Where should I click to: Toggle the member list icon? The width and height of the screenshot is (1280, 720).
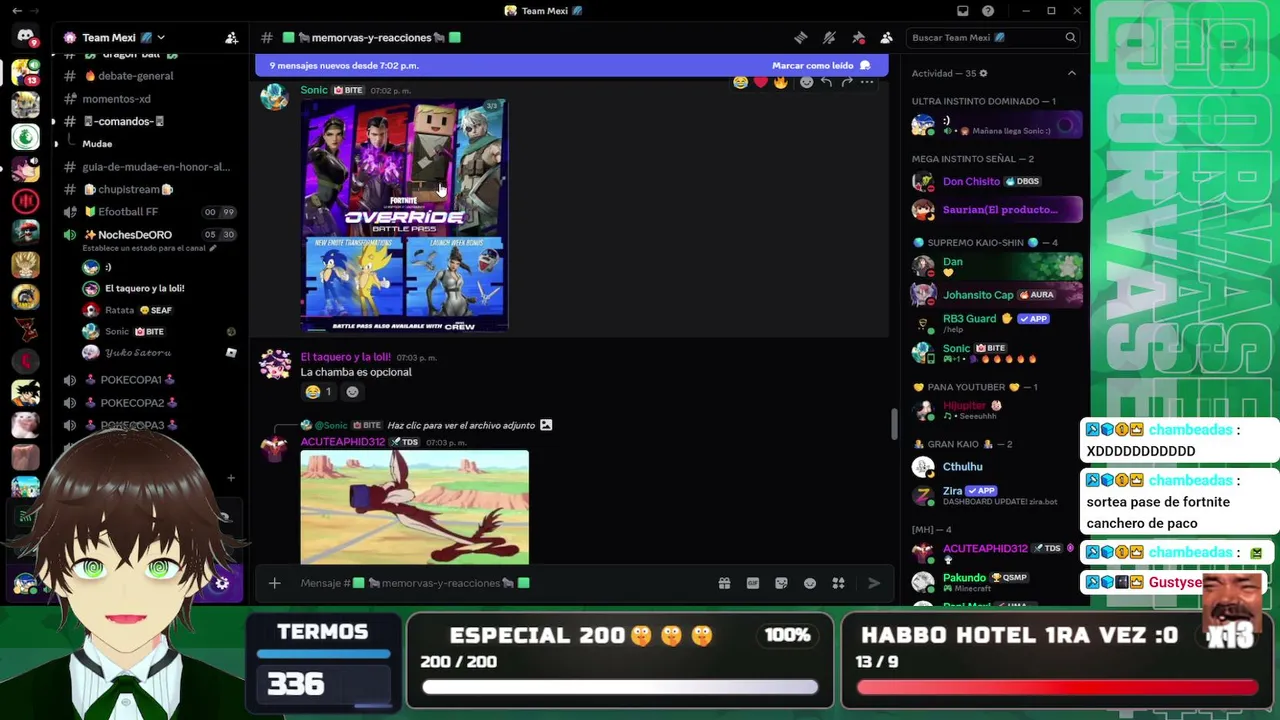click(x=886, y=38)
